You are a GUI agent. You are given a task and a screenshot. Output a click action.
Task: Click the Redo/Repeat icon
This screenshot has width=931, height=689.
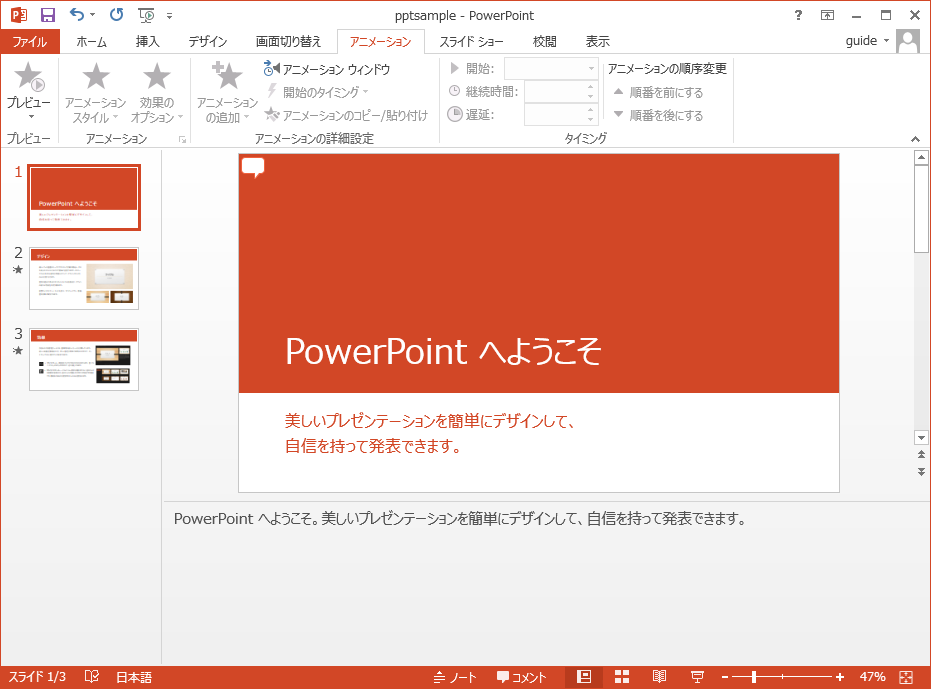click(116, 14)
